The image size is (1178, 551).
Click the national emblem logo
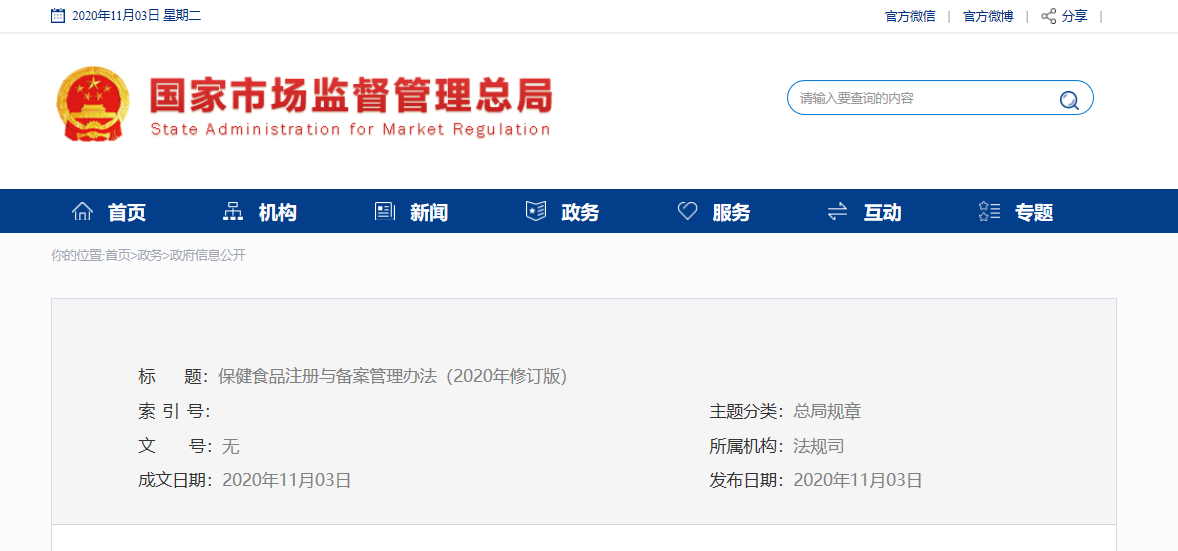click(x=93, y=103)
